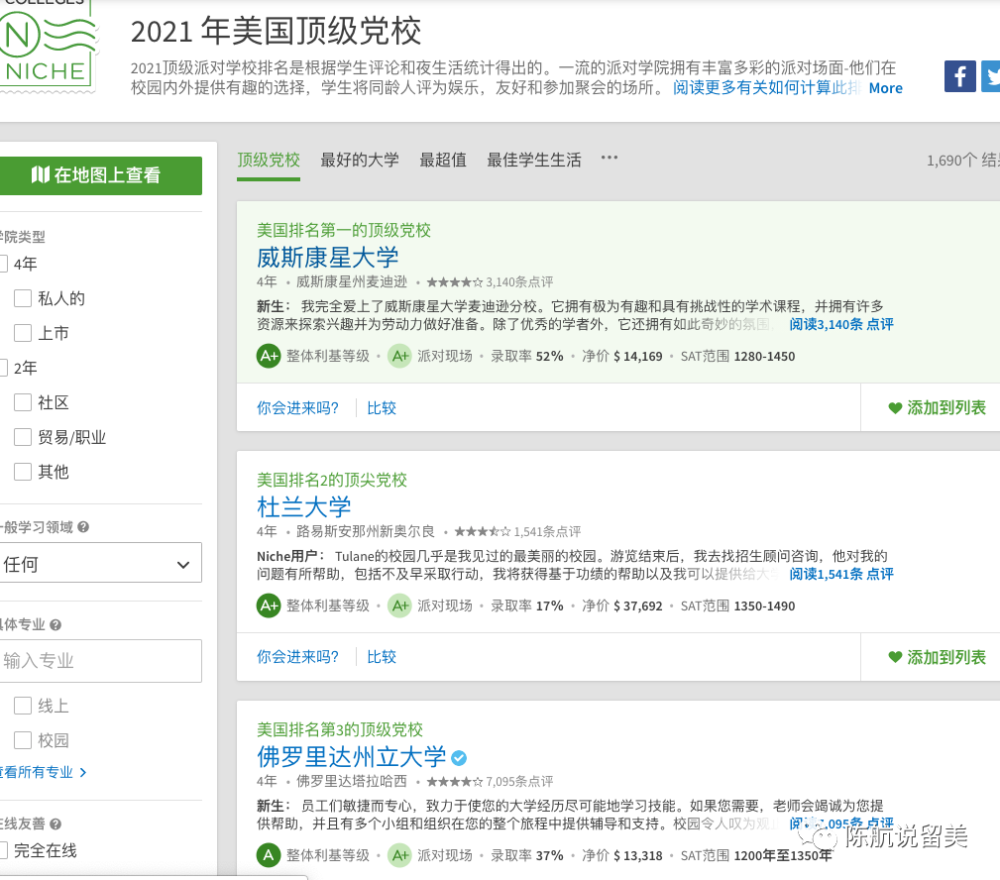Read 1,541 reviews link

[841, 574]
